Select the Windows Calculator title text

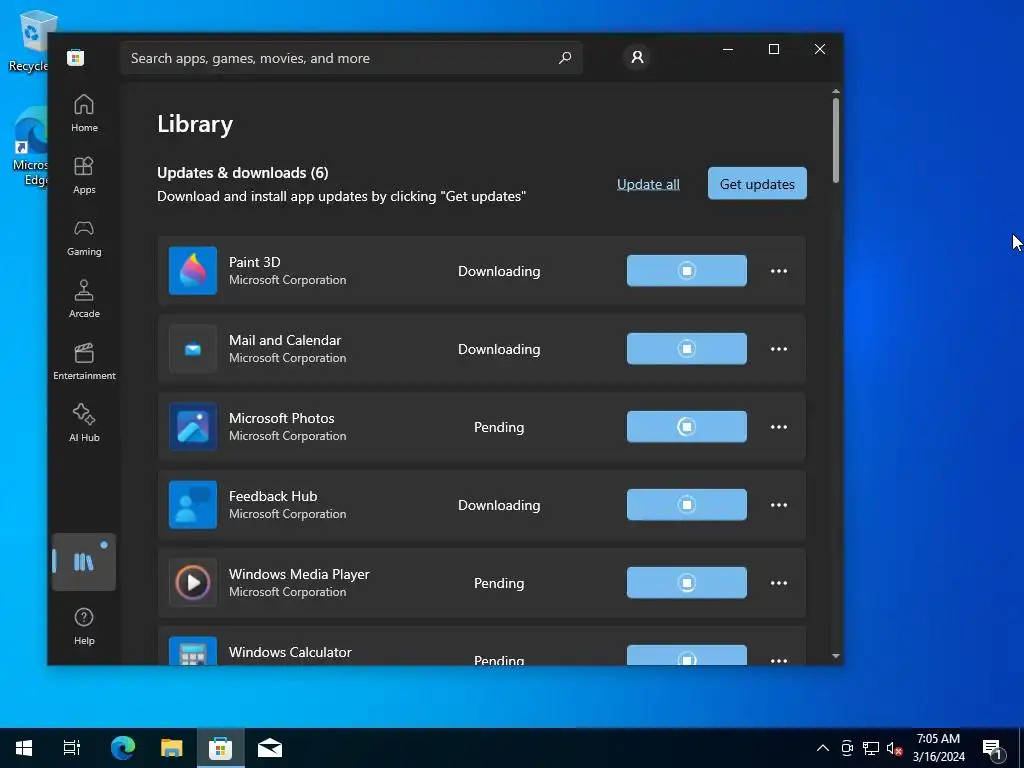click(x=290, y=652)
